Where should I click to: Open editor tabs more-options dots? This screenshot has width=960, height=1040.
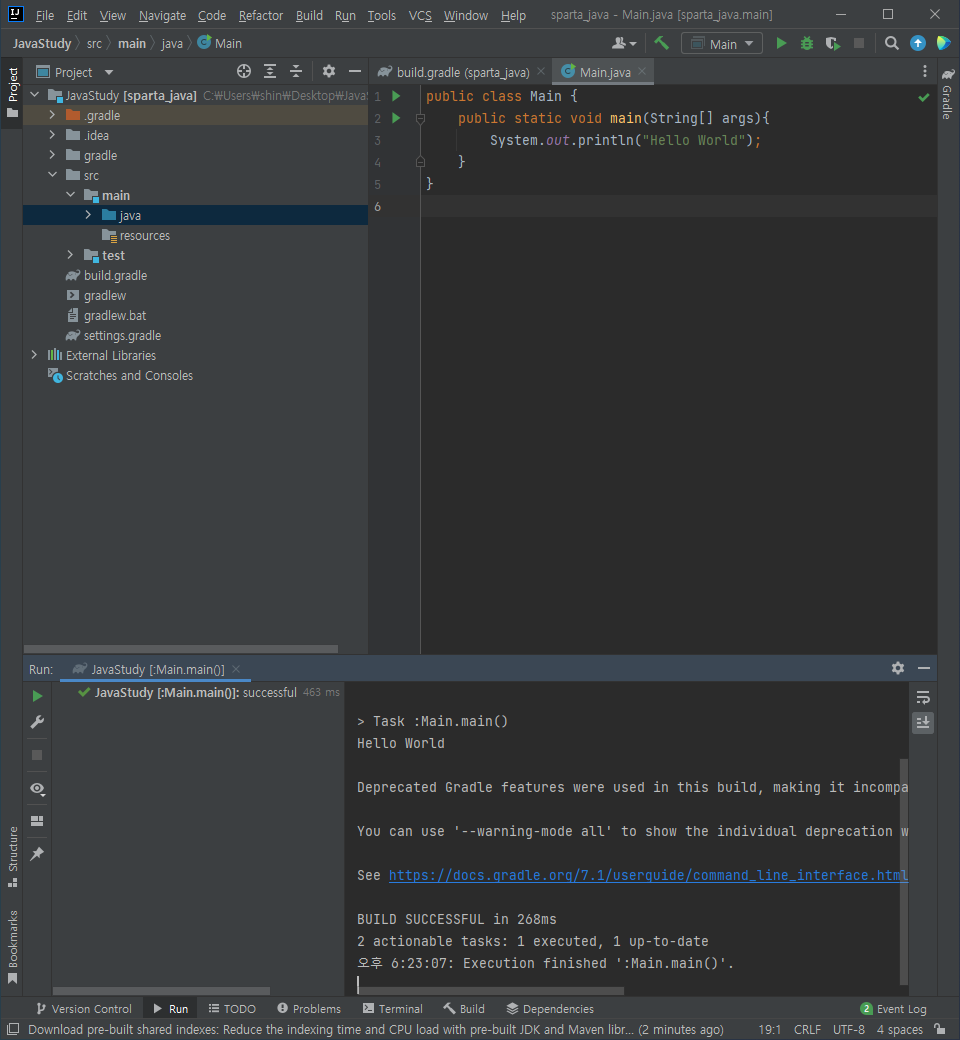[925, 72]
